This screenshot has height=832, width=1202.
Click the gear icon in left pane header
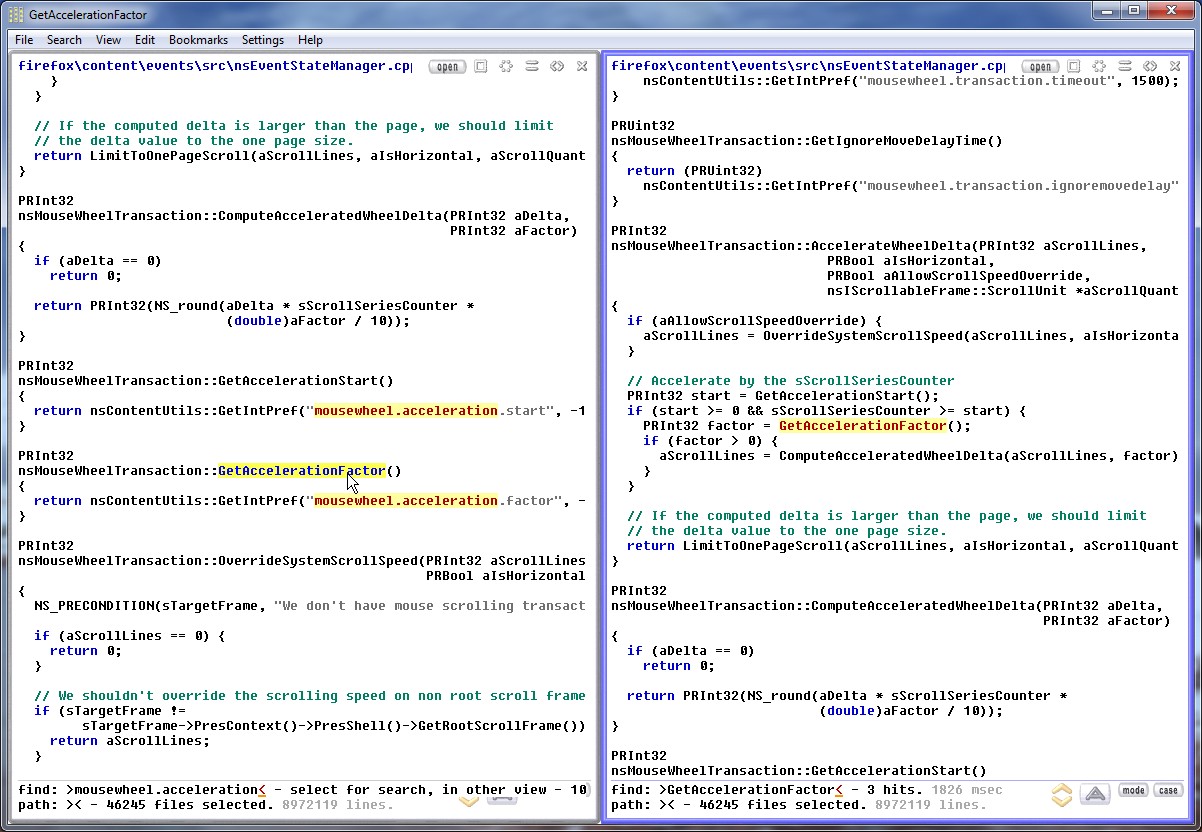(506, 67)
